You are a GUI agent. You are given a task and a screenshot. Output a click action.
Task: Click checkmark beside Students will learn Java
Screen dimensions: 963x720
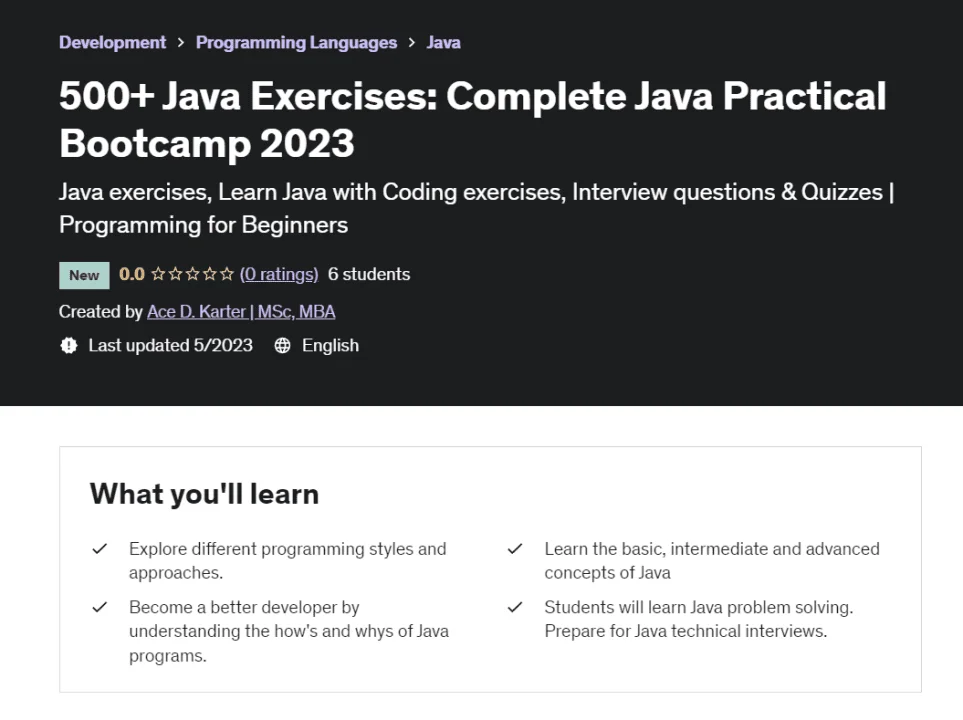[x=515, y=607]
